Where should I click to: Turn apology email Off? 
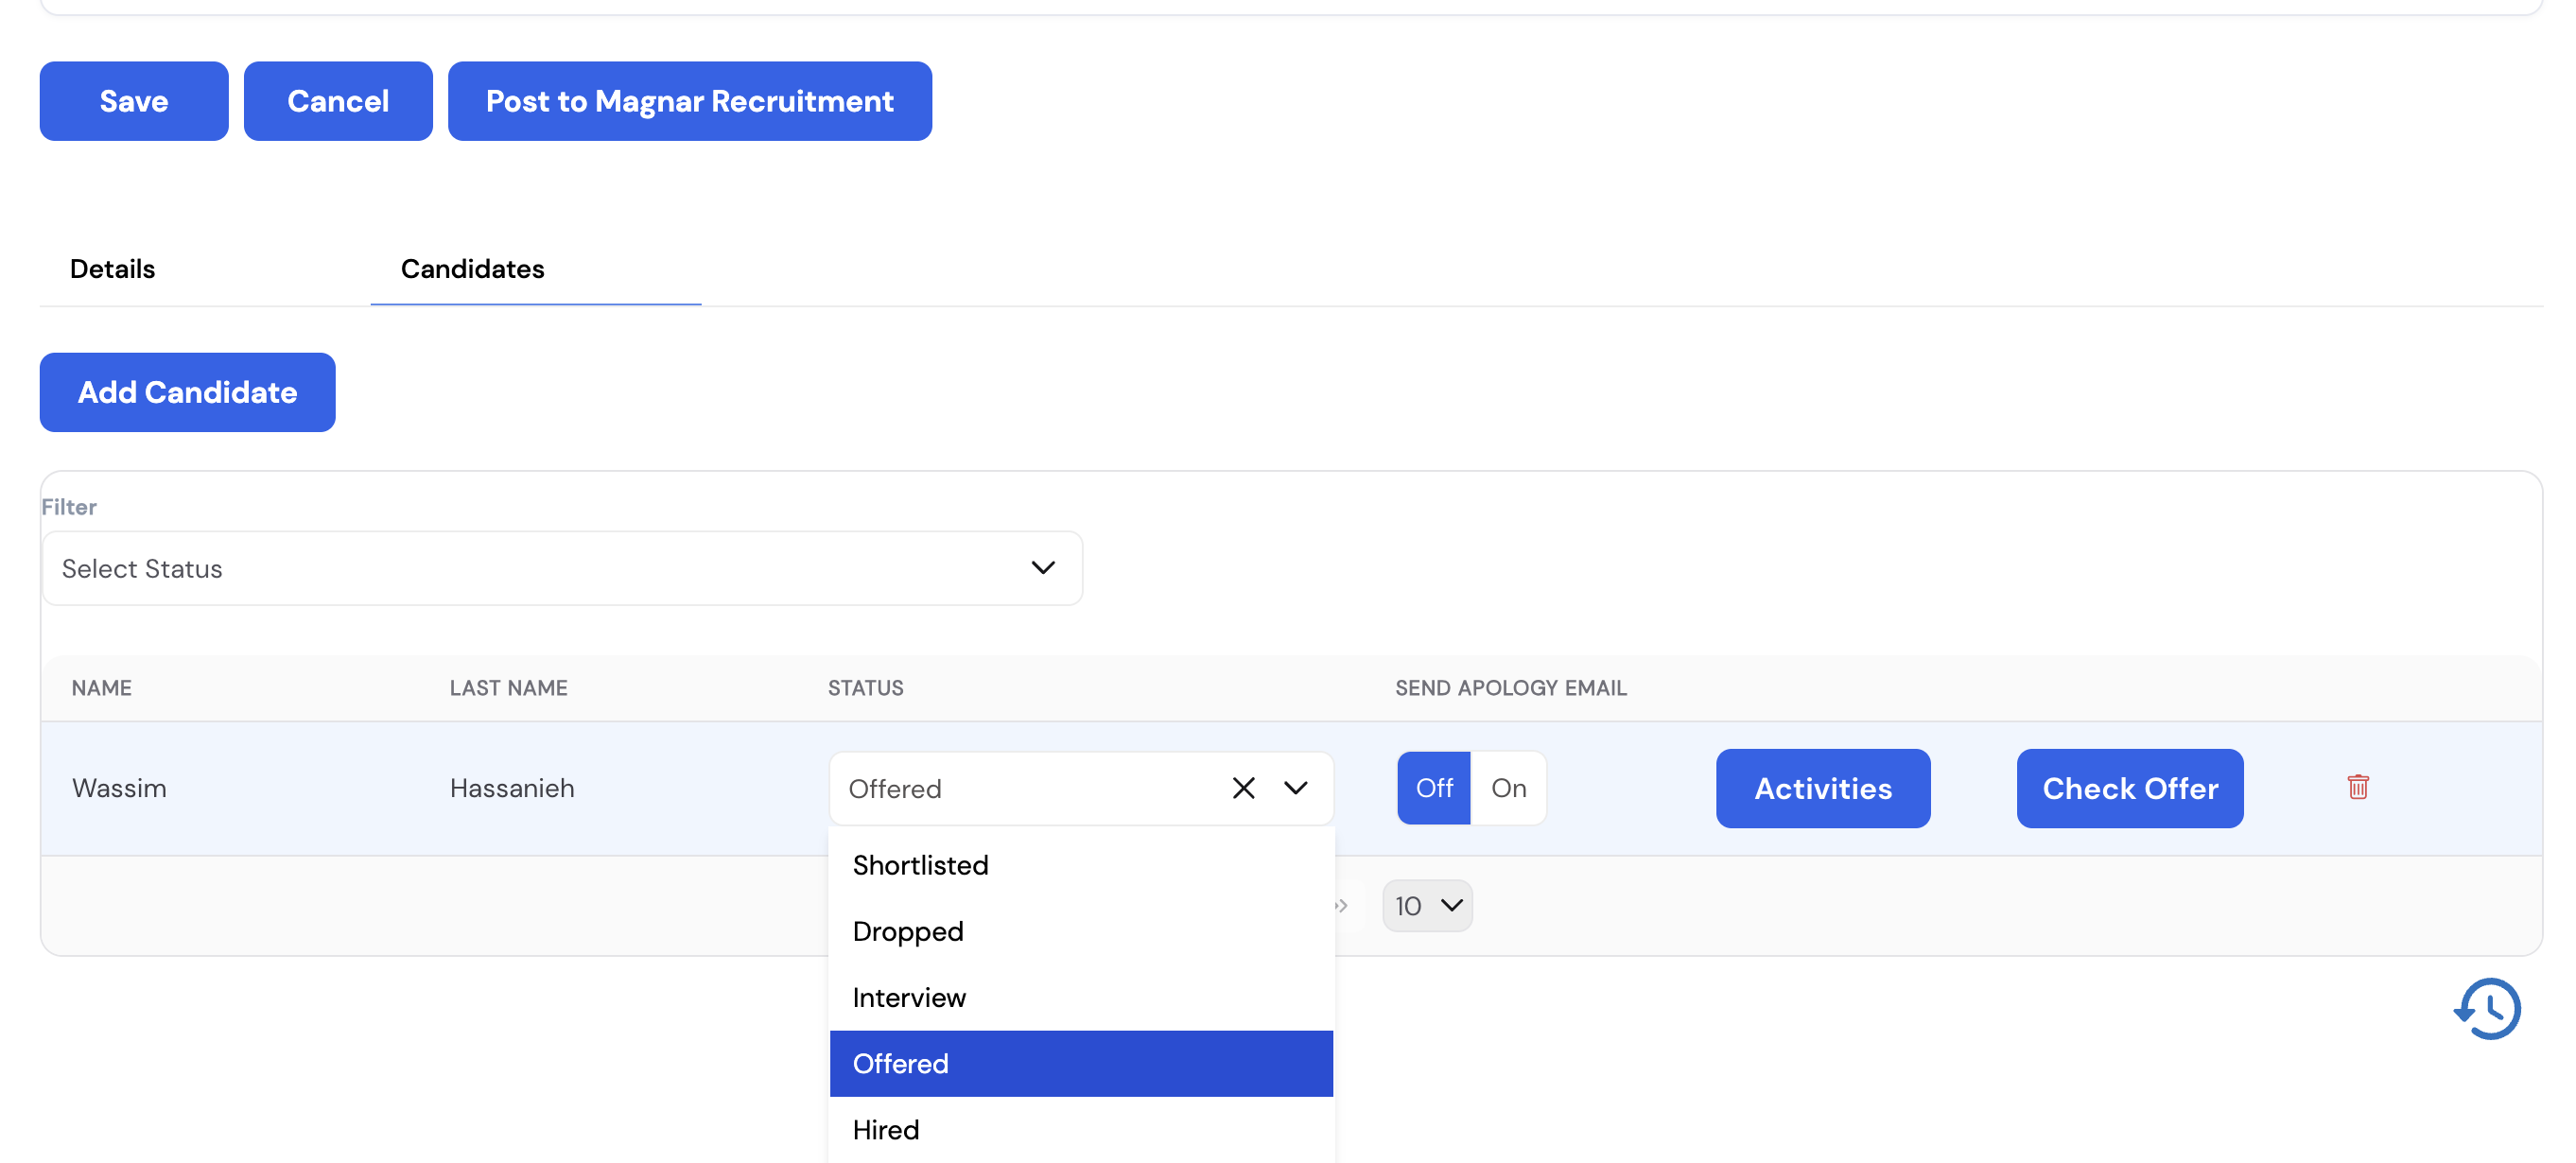coord(1433,788)
